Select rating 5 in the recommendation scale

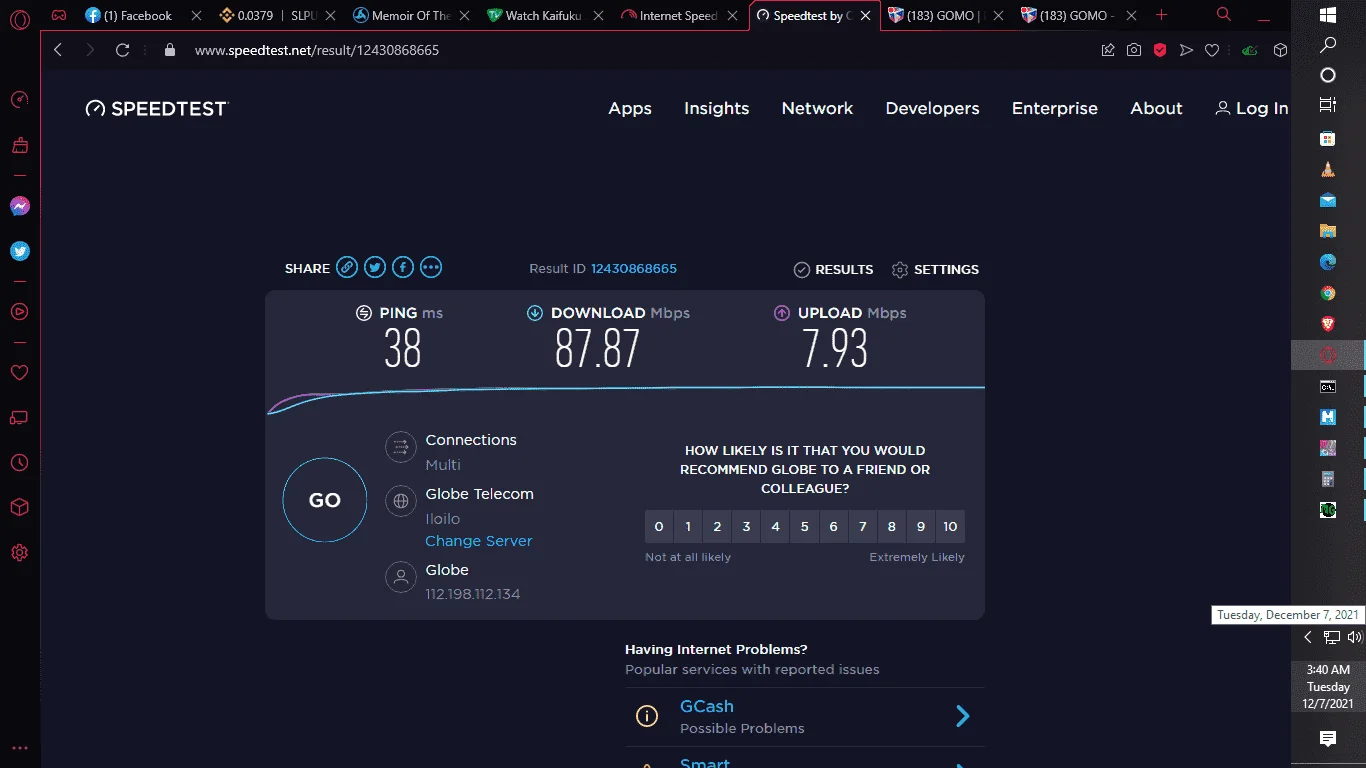coord(804,526)
